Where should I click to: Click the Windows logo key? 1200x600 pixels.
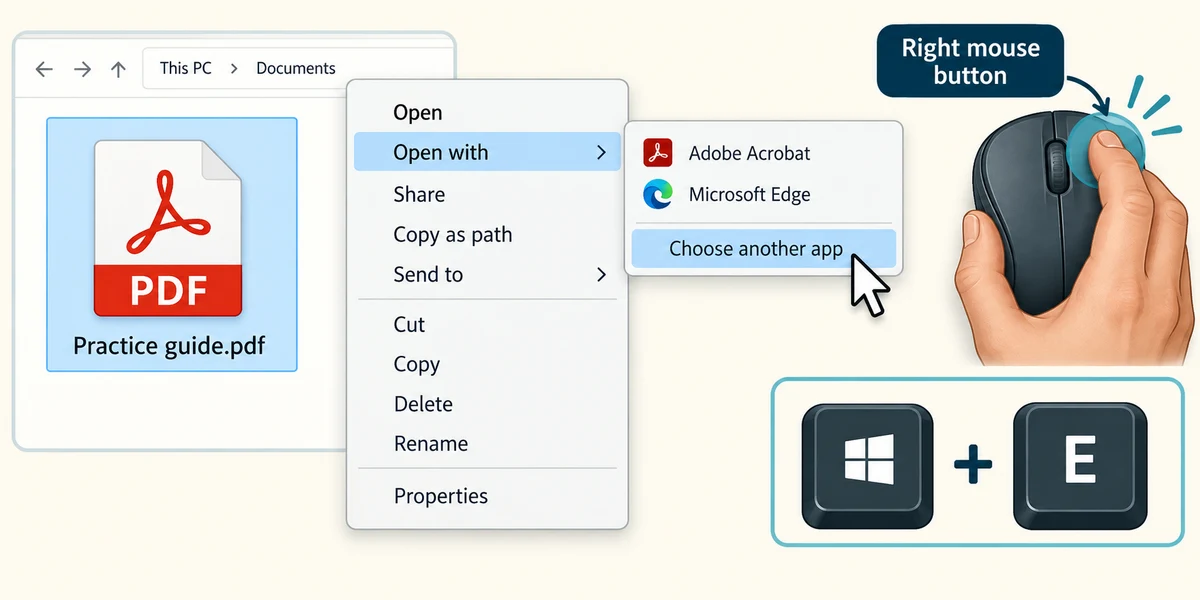point(867,465)
